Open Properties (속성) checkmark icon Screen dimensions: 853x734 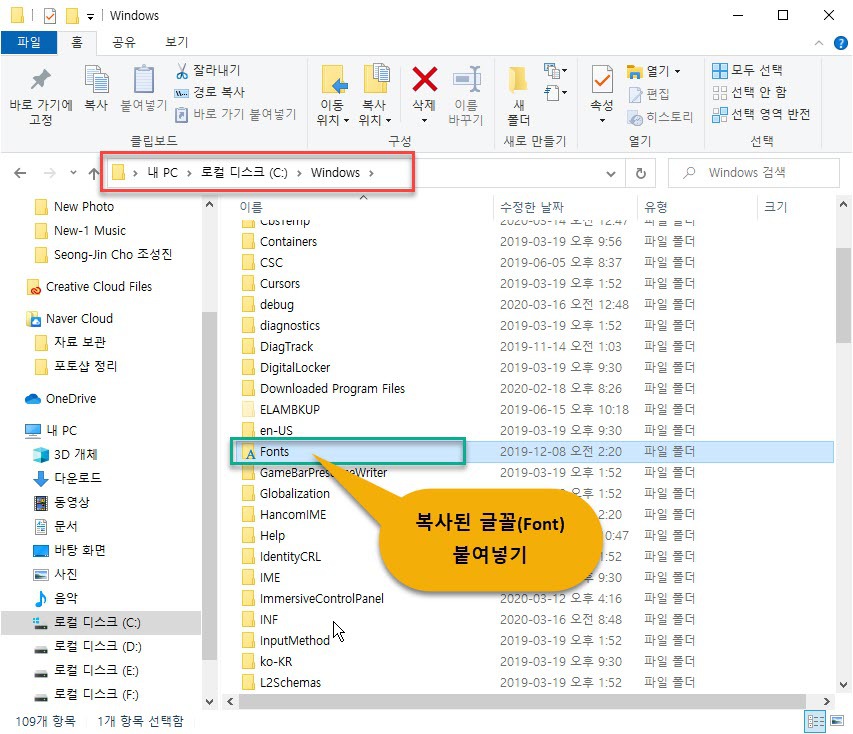pos(602,80)
